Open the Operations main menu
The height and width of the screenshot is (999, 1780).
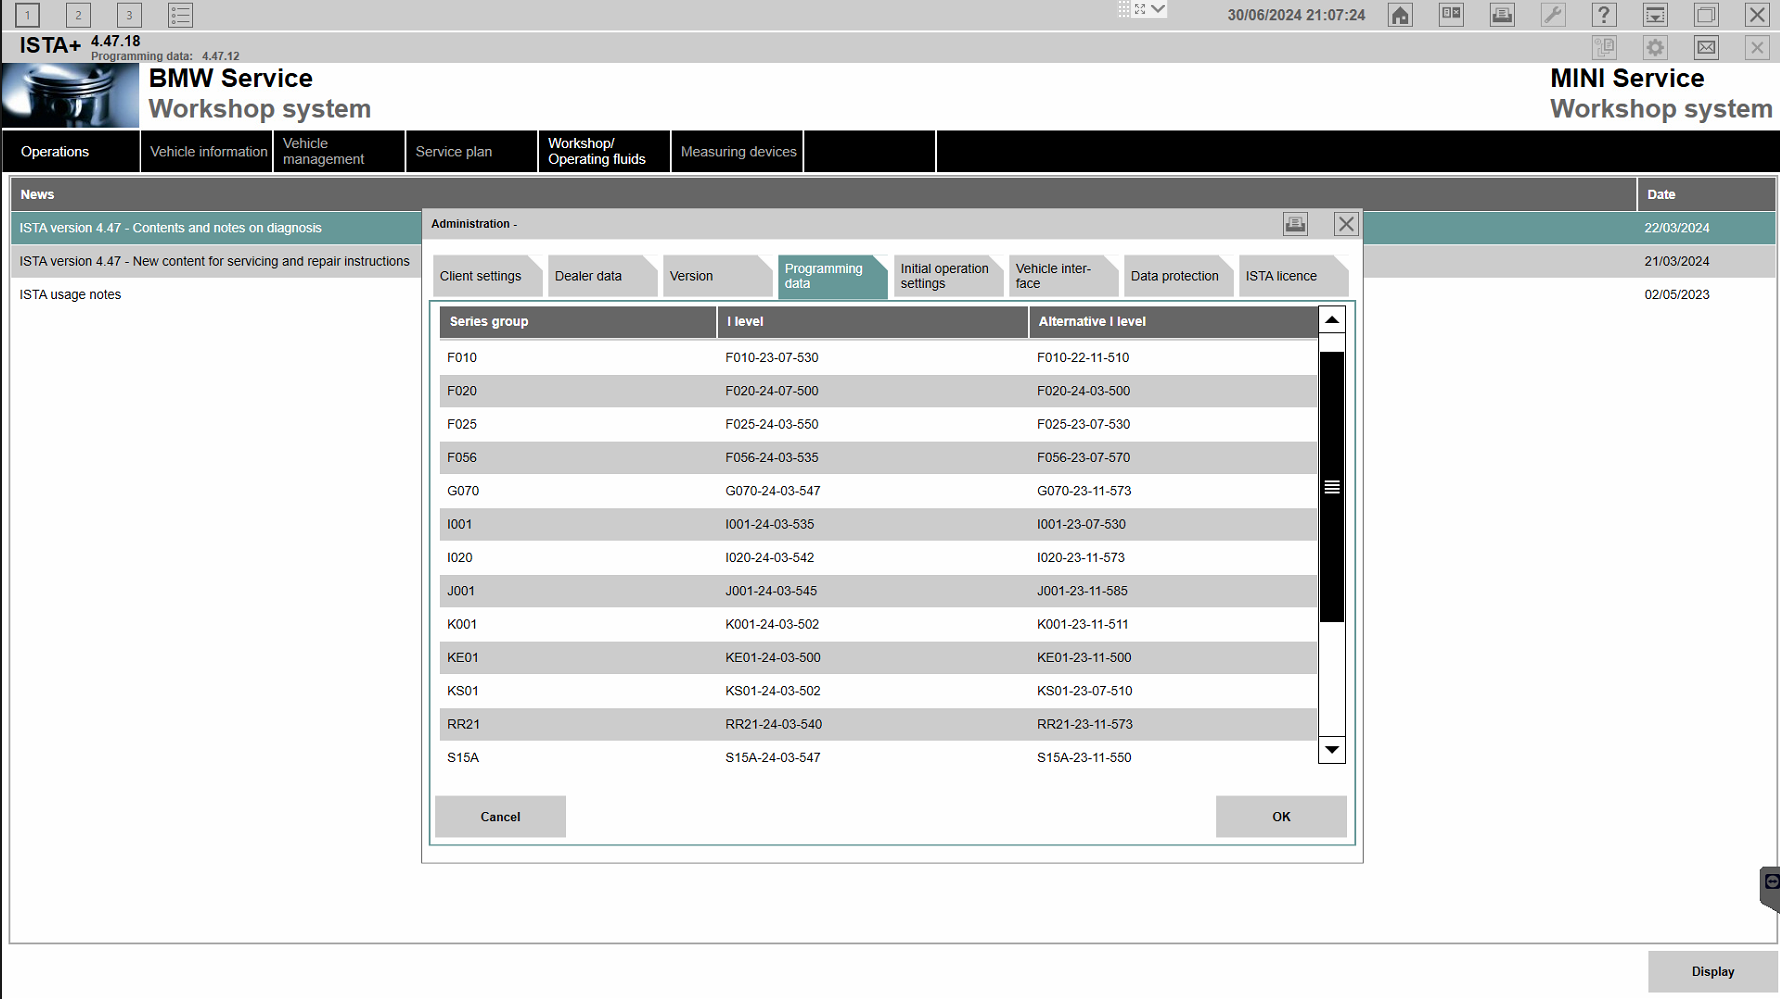pos(71,152)
